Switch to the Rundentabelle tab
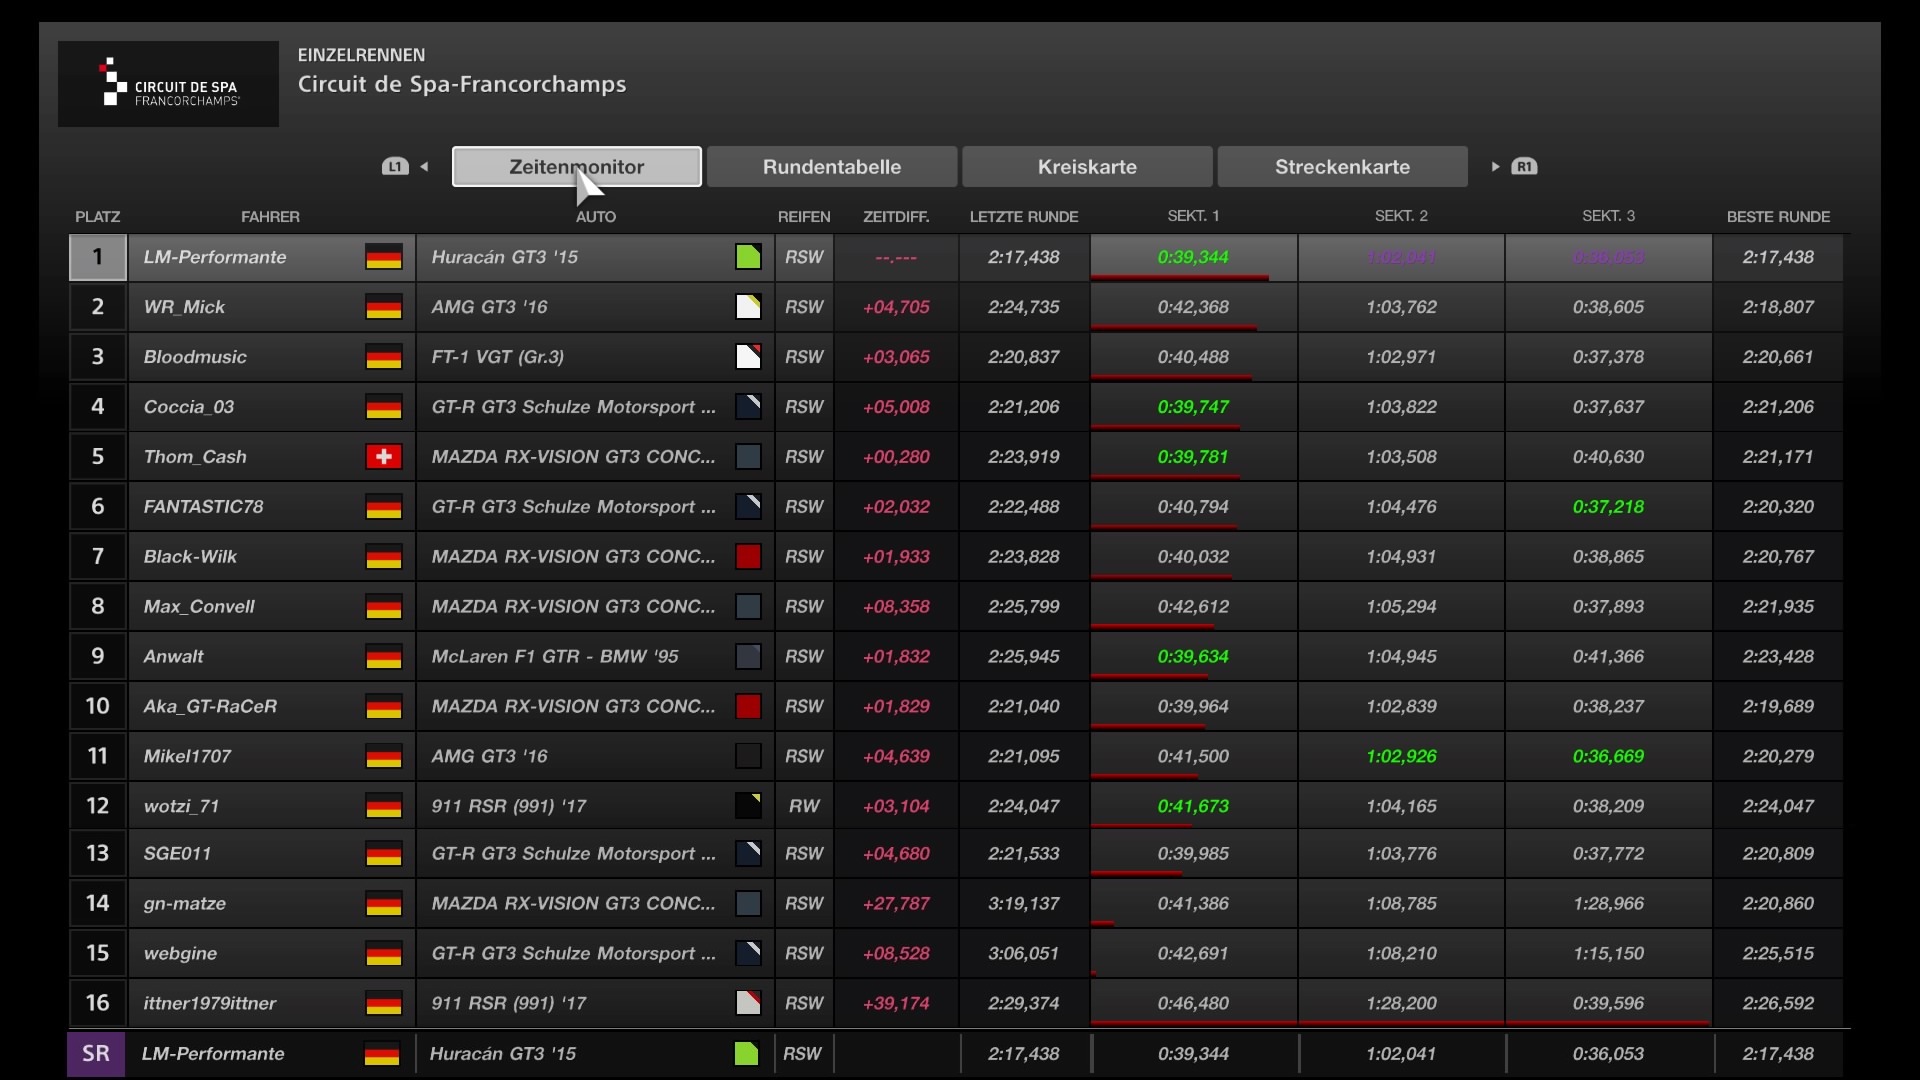The height and width of the screenshot is (1080, 1920). tap(831, 167)
